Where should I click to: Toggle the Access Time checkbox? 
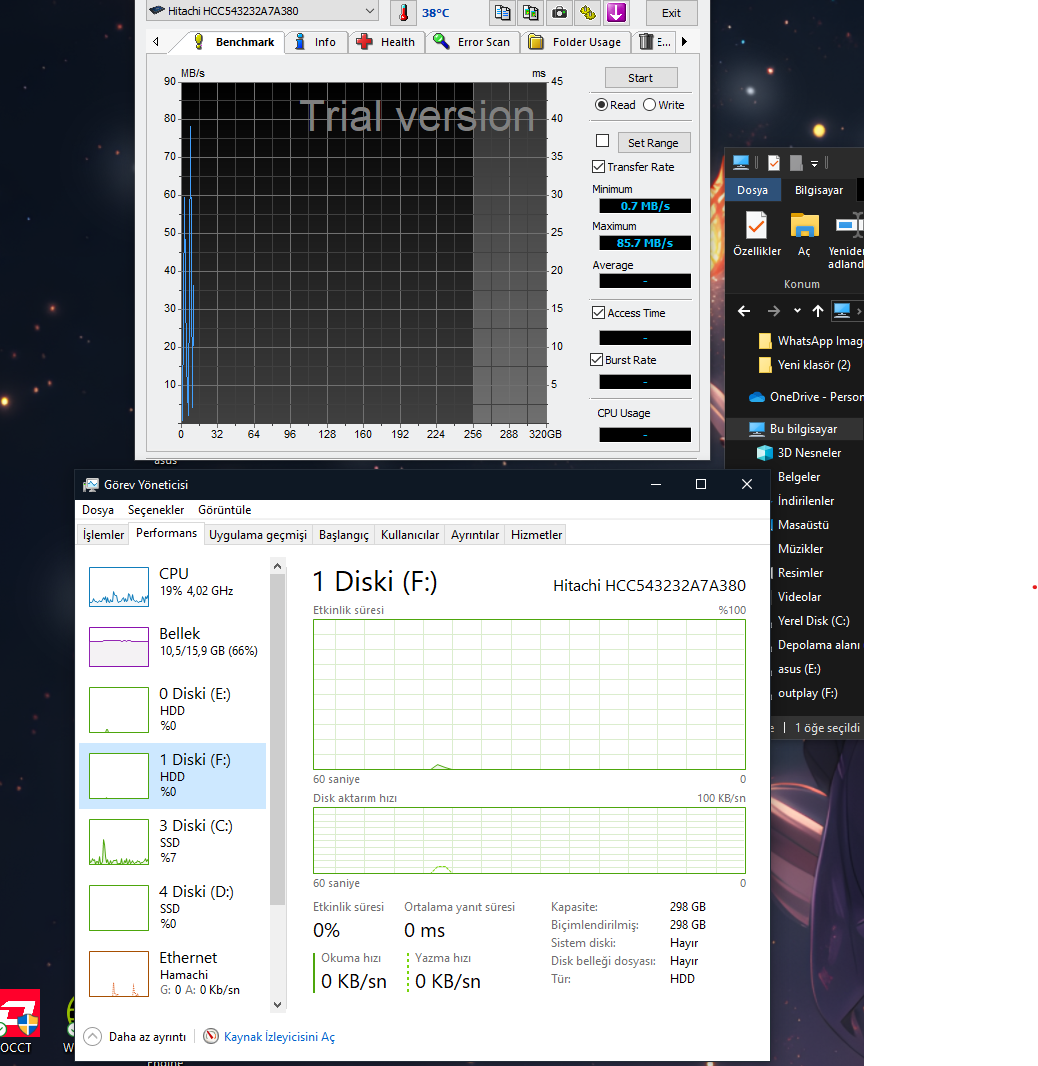click(598, 313)
